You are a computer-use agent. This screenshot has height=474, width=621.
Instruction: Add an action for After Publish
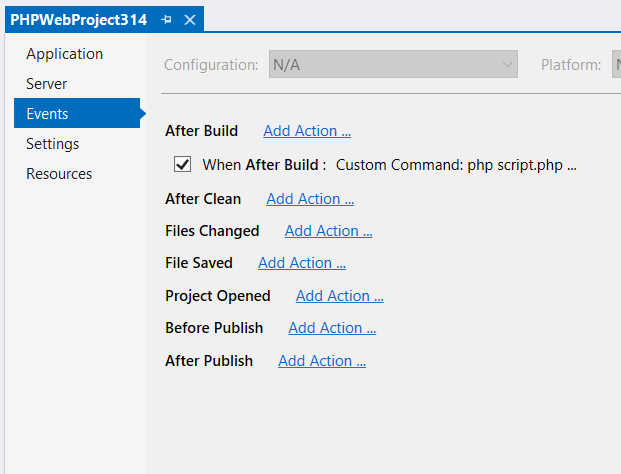322,361
